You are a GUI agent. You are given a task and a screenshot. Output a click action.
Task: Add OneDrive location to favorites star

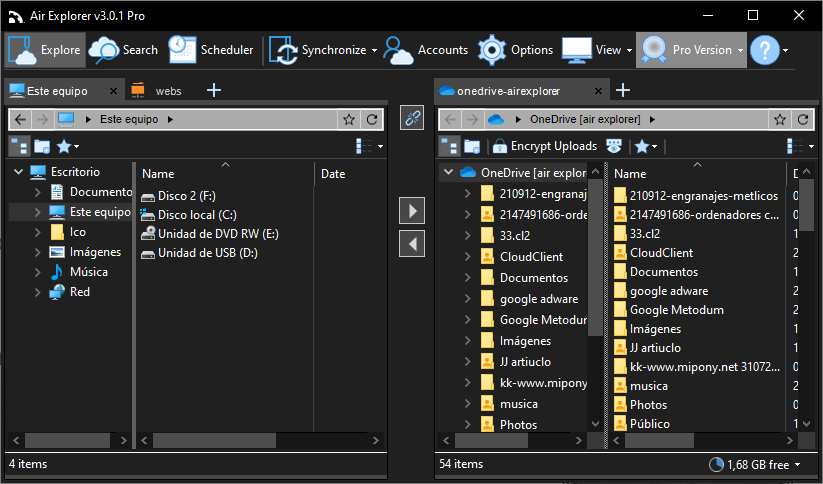(780, 119)
